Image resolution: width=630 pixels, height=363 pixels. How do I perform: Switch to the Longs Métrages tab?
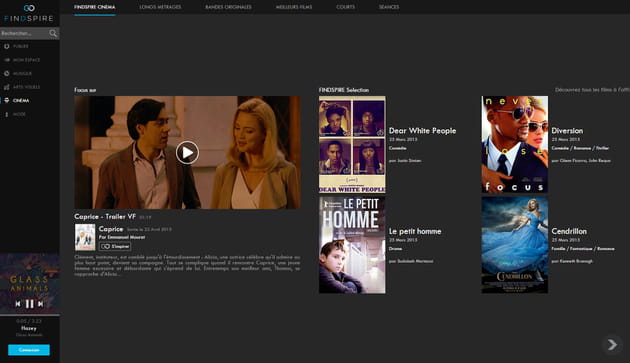pyautogui.click(x=160, y=7)
